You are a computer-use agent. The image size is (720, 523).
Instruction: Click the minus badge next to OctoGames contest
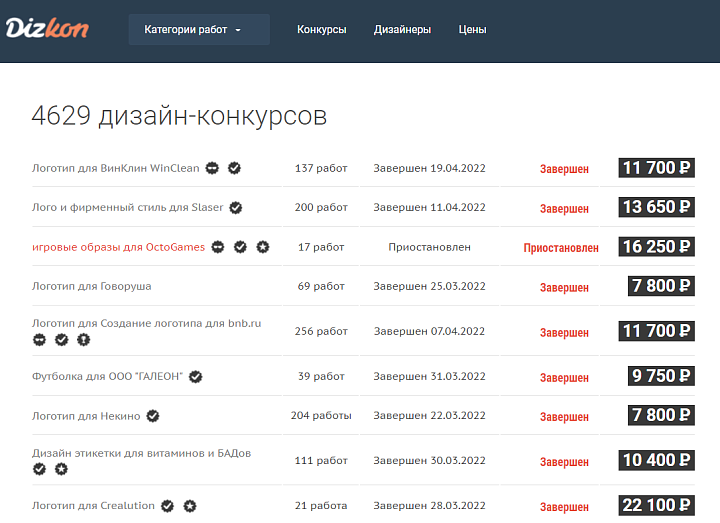pyautogui.click(x=217, y=247)
